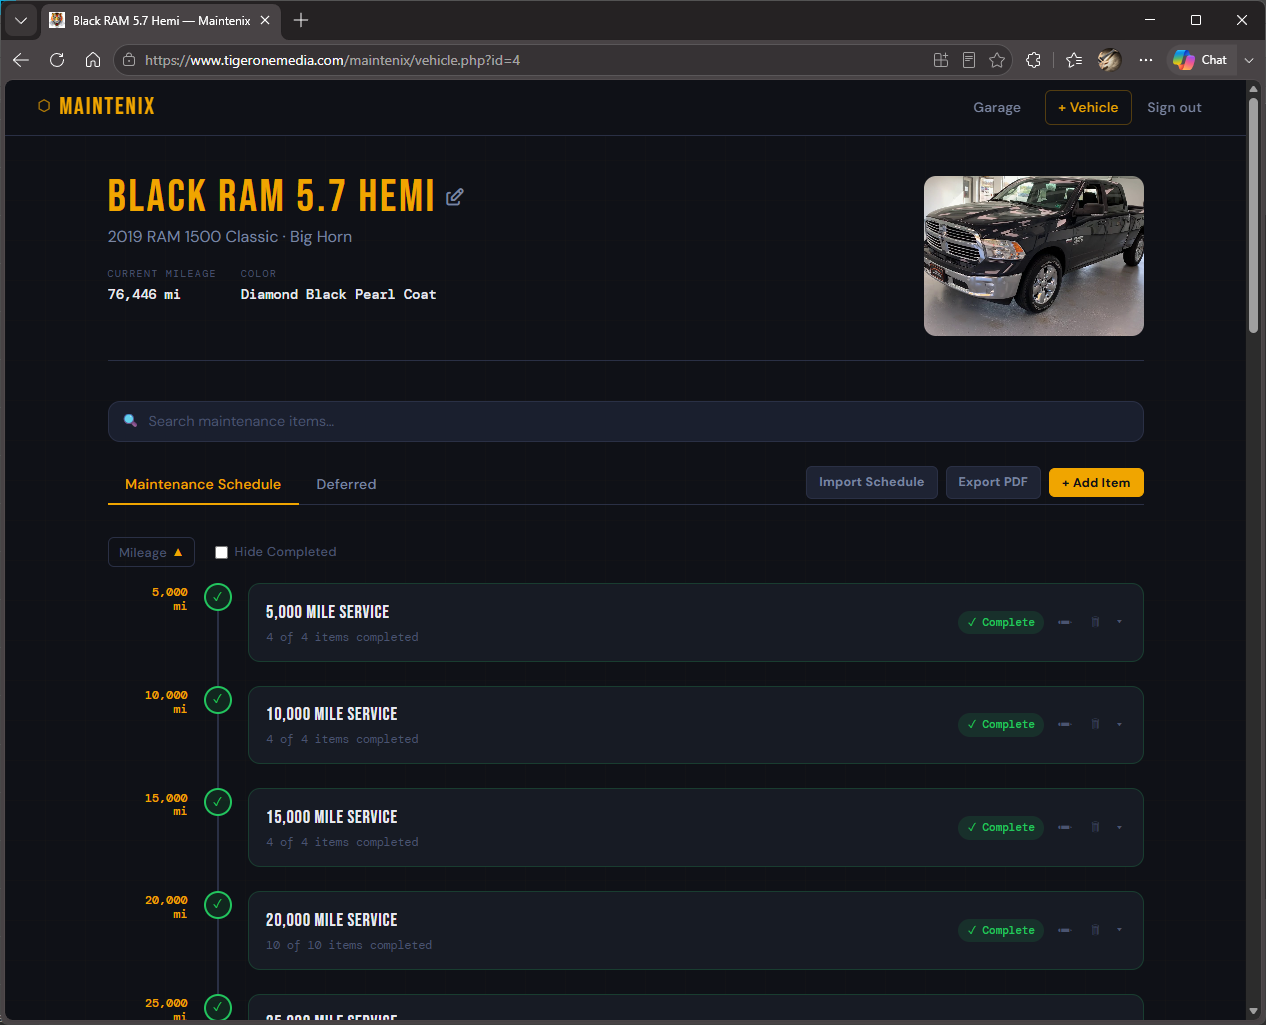Viewport: 1266px width, 1025px height.
Task: Toggle the 5,000 Mile Service Complete status
Action: click(1001, 622)
